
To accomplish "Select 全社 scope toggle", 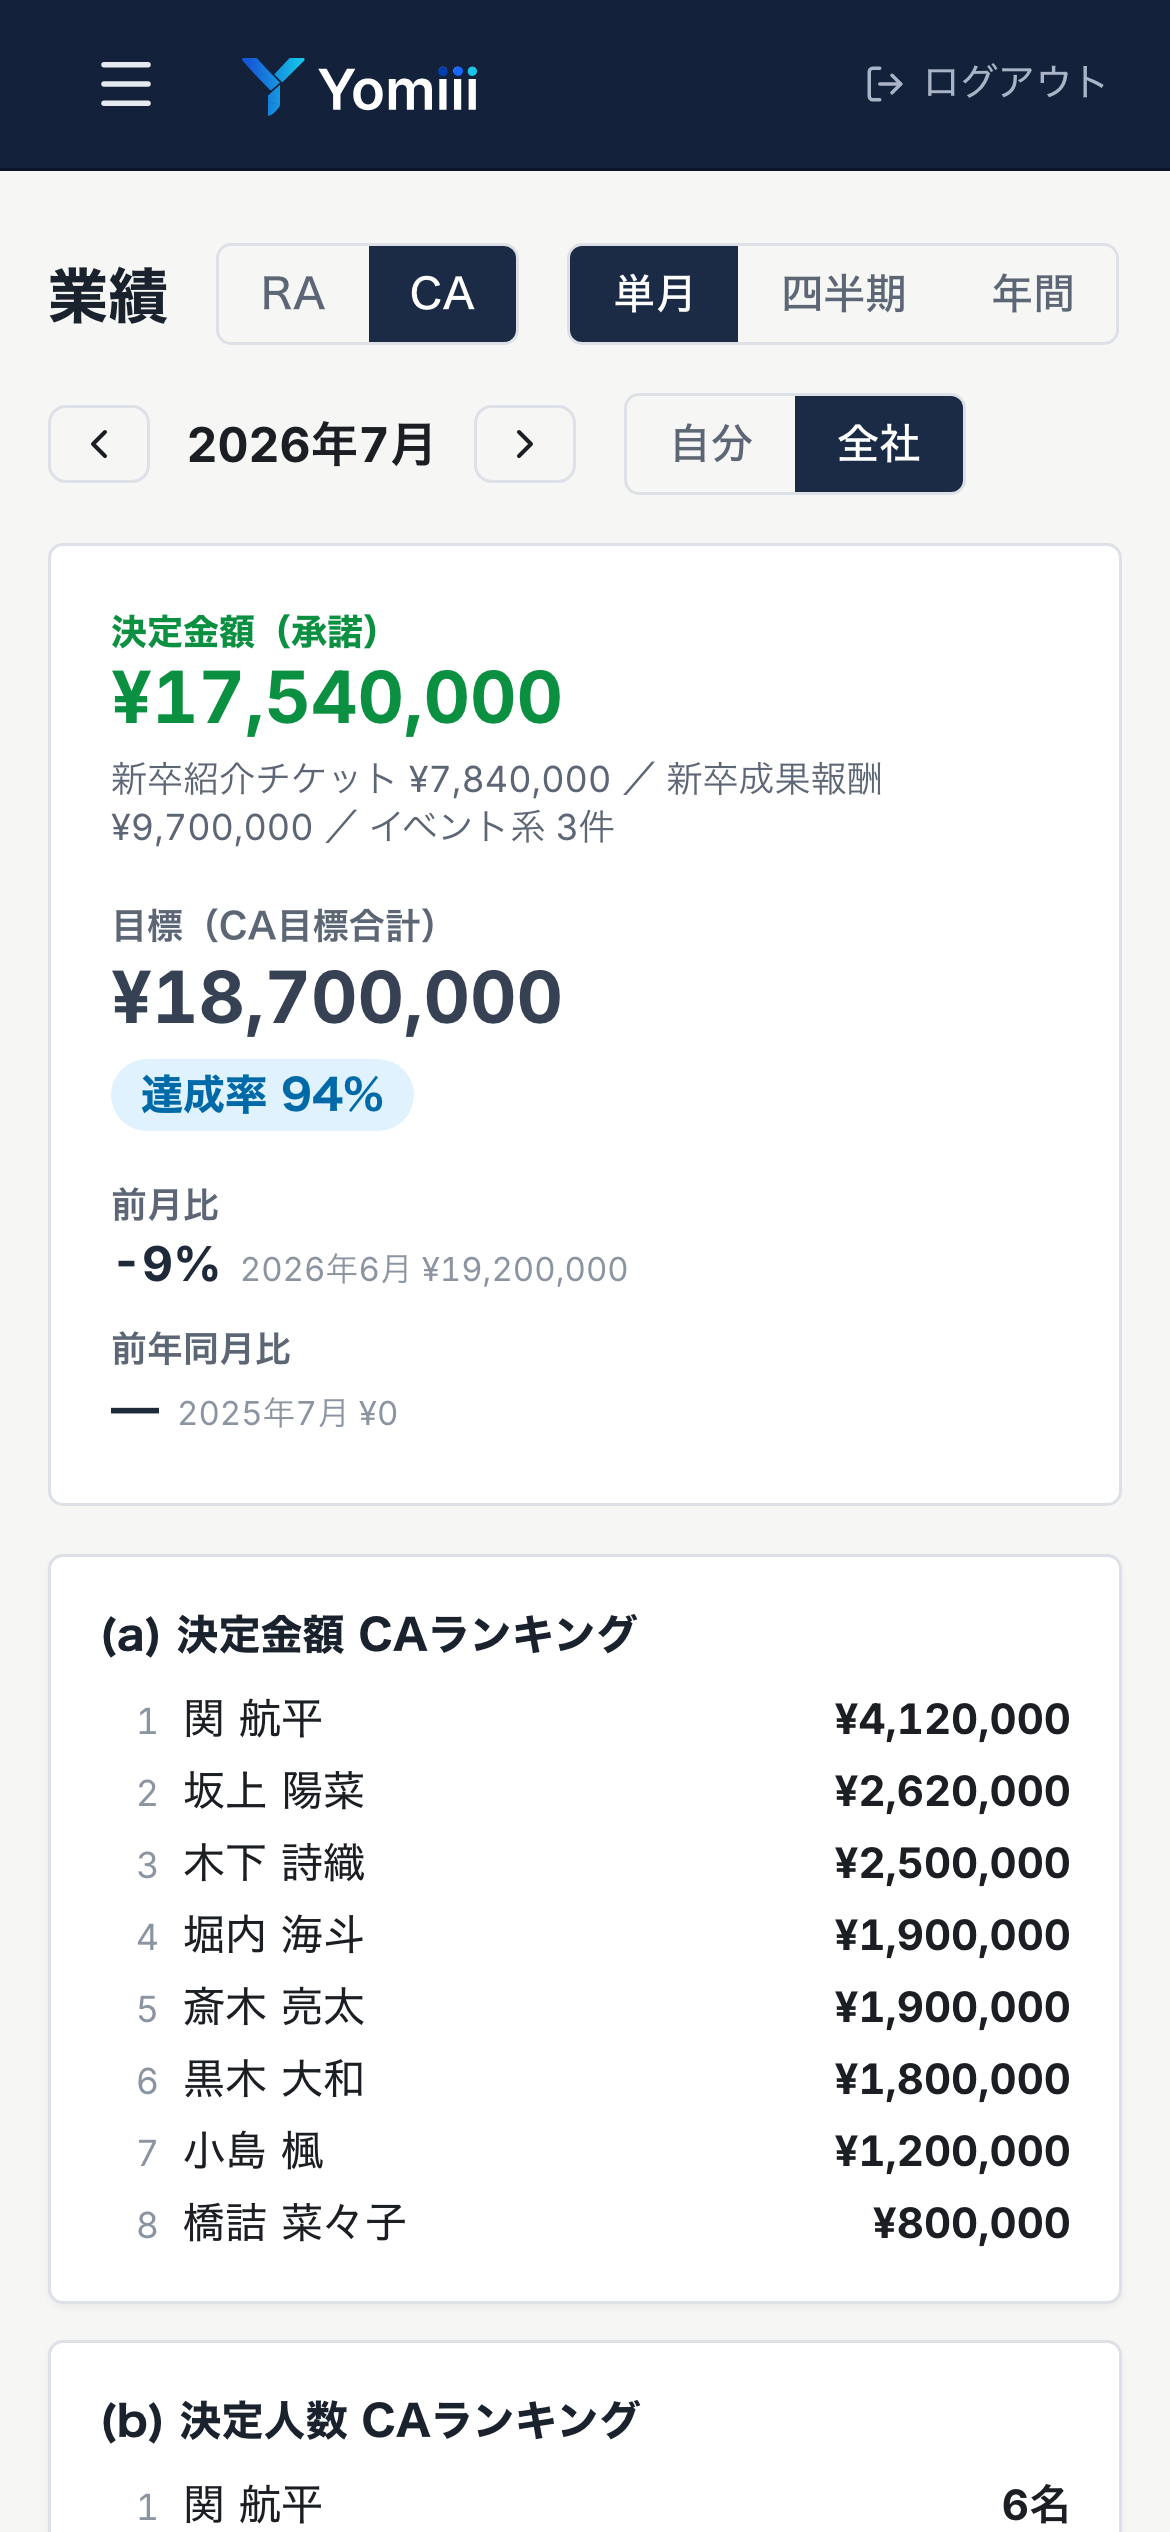I will (x=879, y=444).
